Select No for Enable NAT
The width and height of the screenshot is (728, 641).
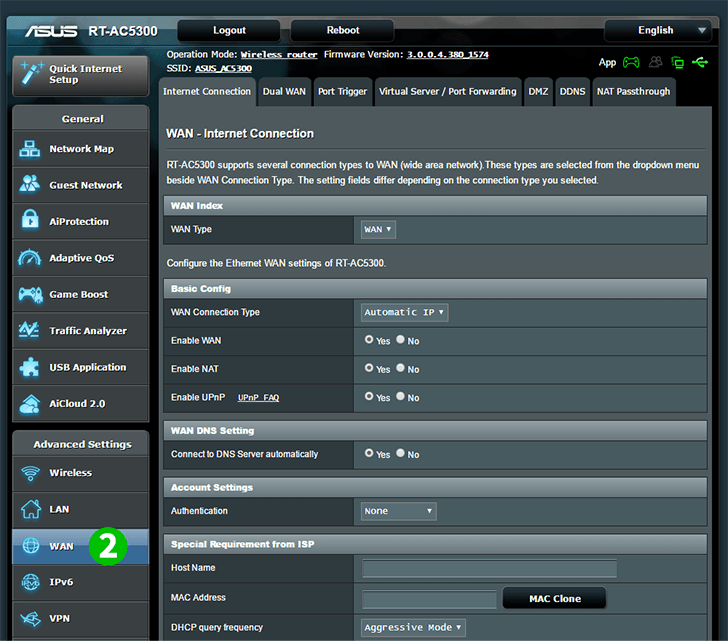click(400, 368)
